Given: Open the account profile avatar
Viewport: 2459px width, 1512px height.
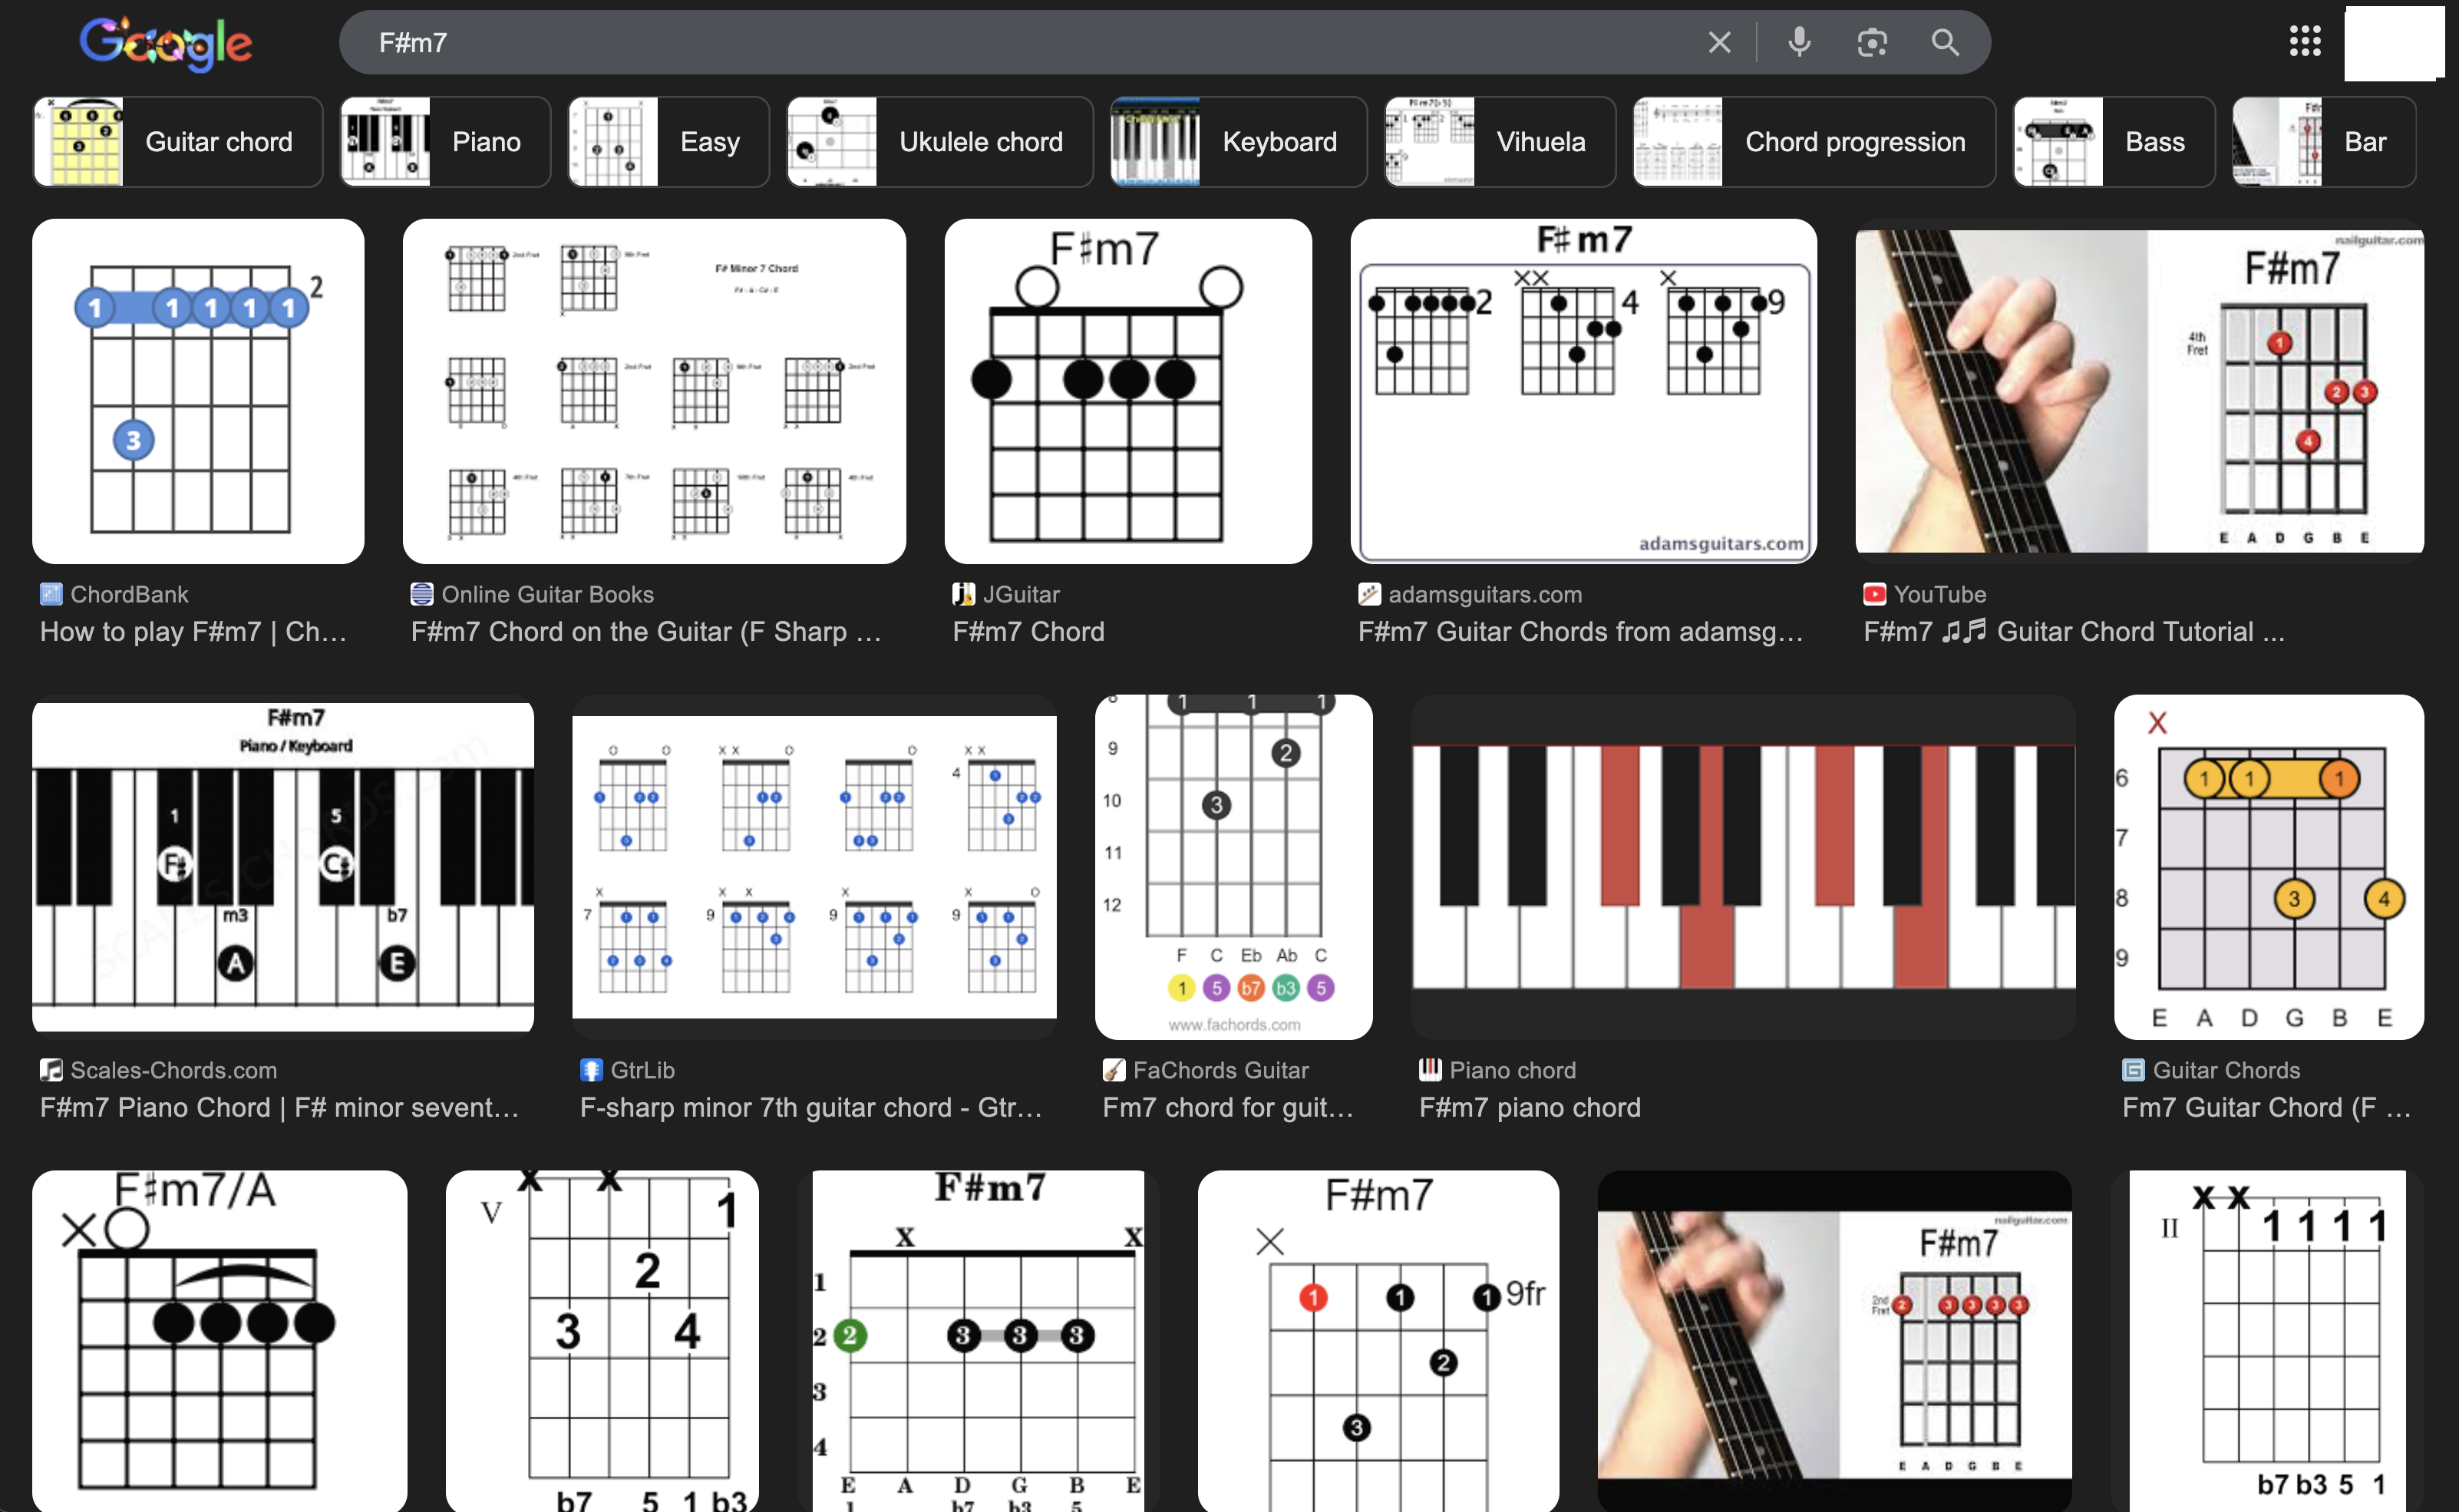Looking at the screenshot, I should pyautogui.click(x=2393, y=42).
